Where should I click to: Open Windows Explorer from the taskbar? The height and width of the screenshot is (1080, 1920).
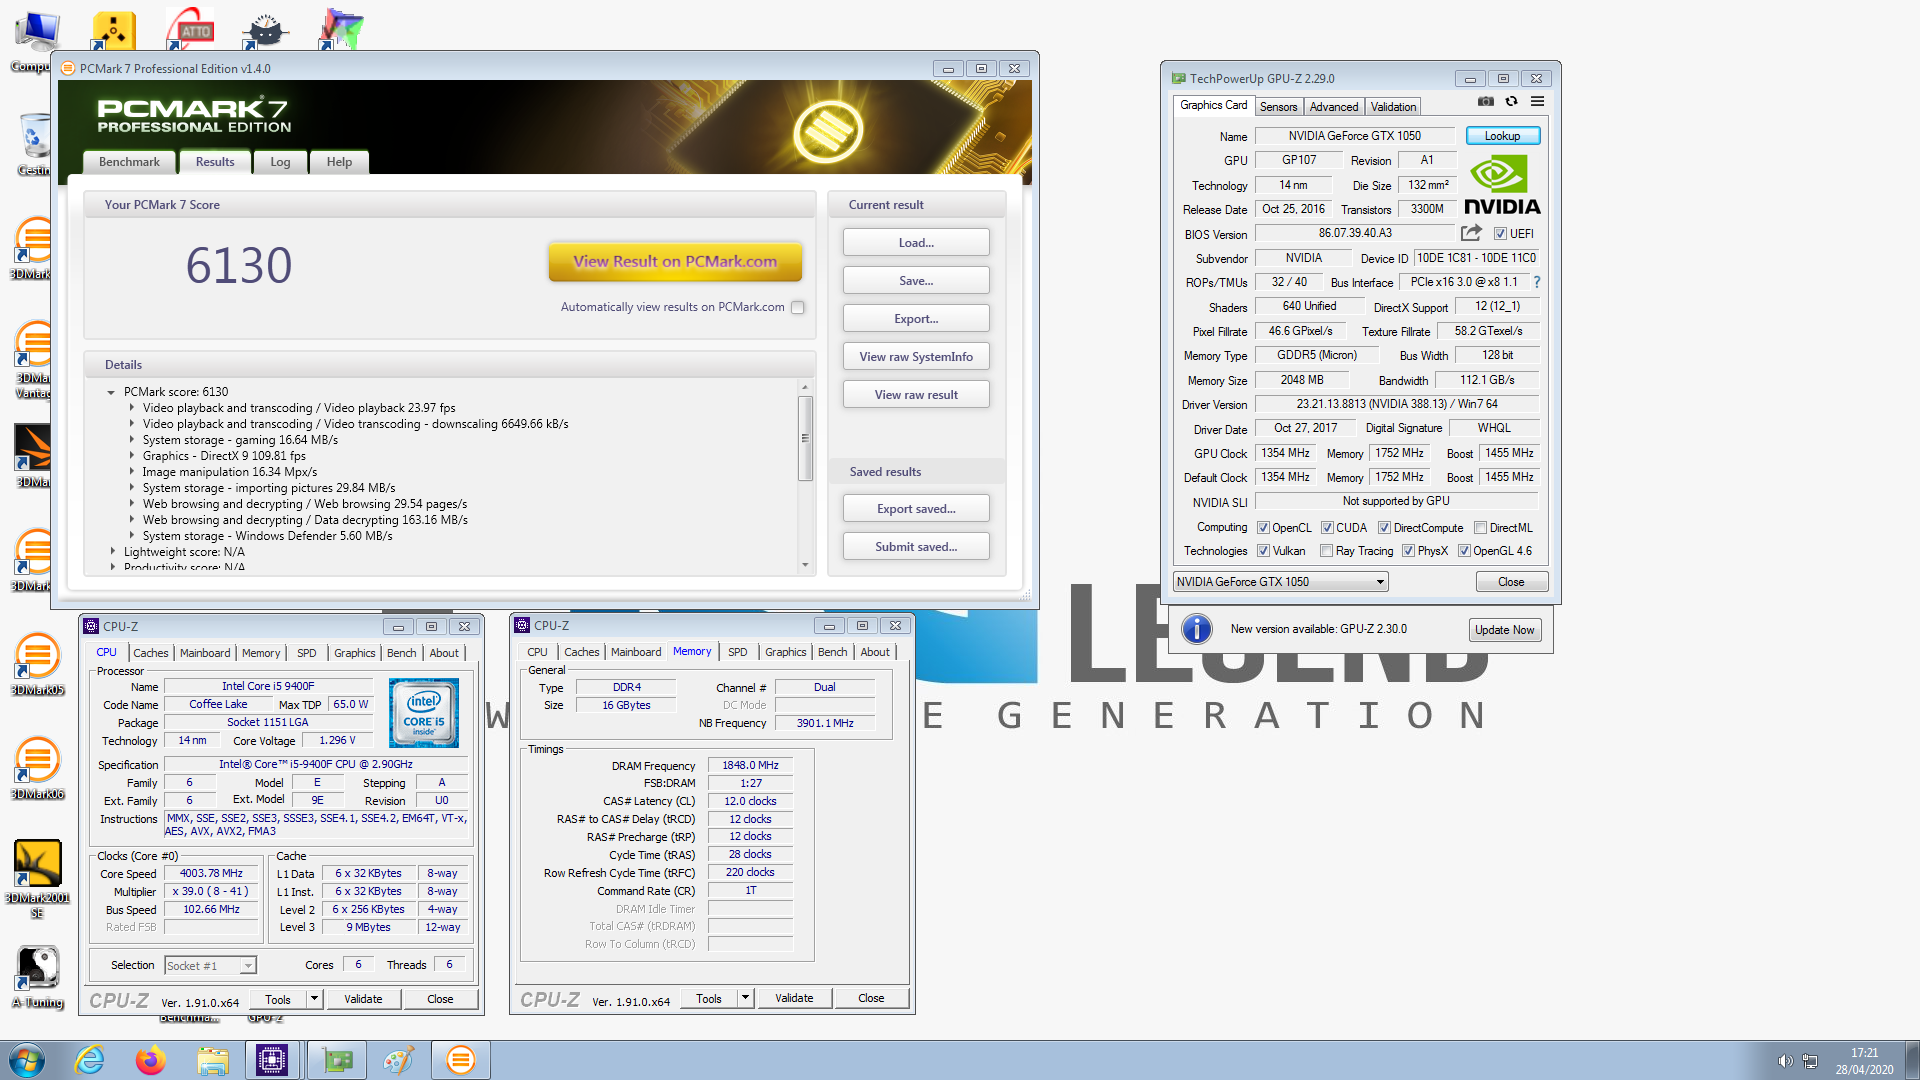(212, 1060)
